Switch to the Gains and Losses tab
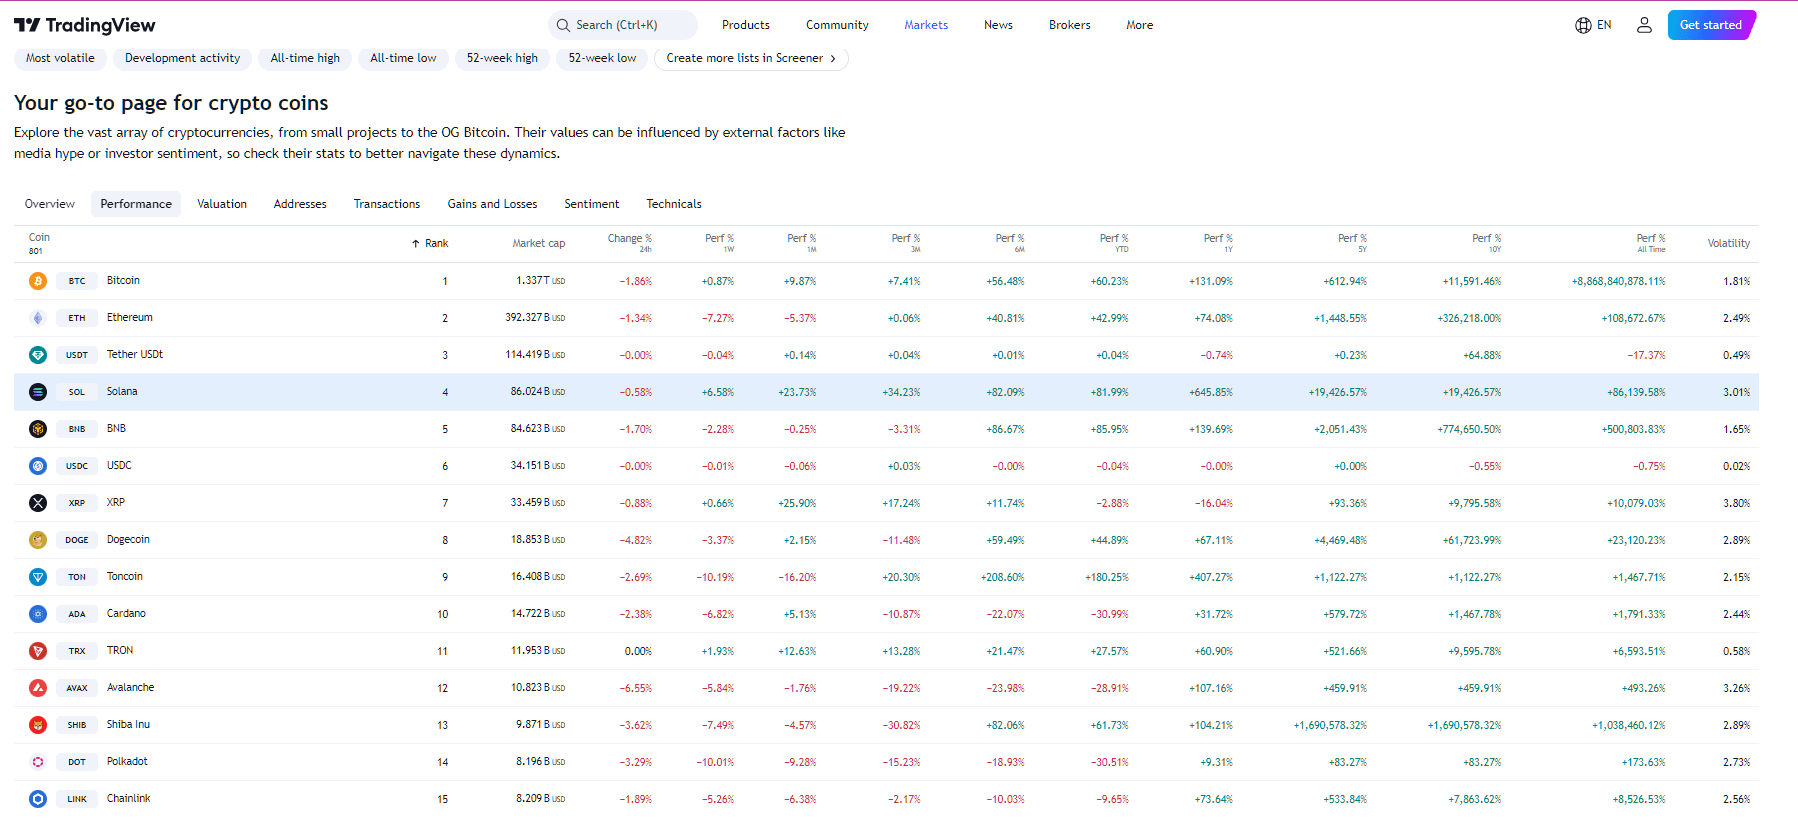This screenshot has height=820, width=1798. coord(492,204)
